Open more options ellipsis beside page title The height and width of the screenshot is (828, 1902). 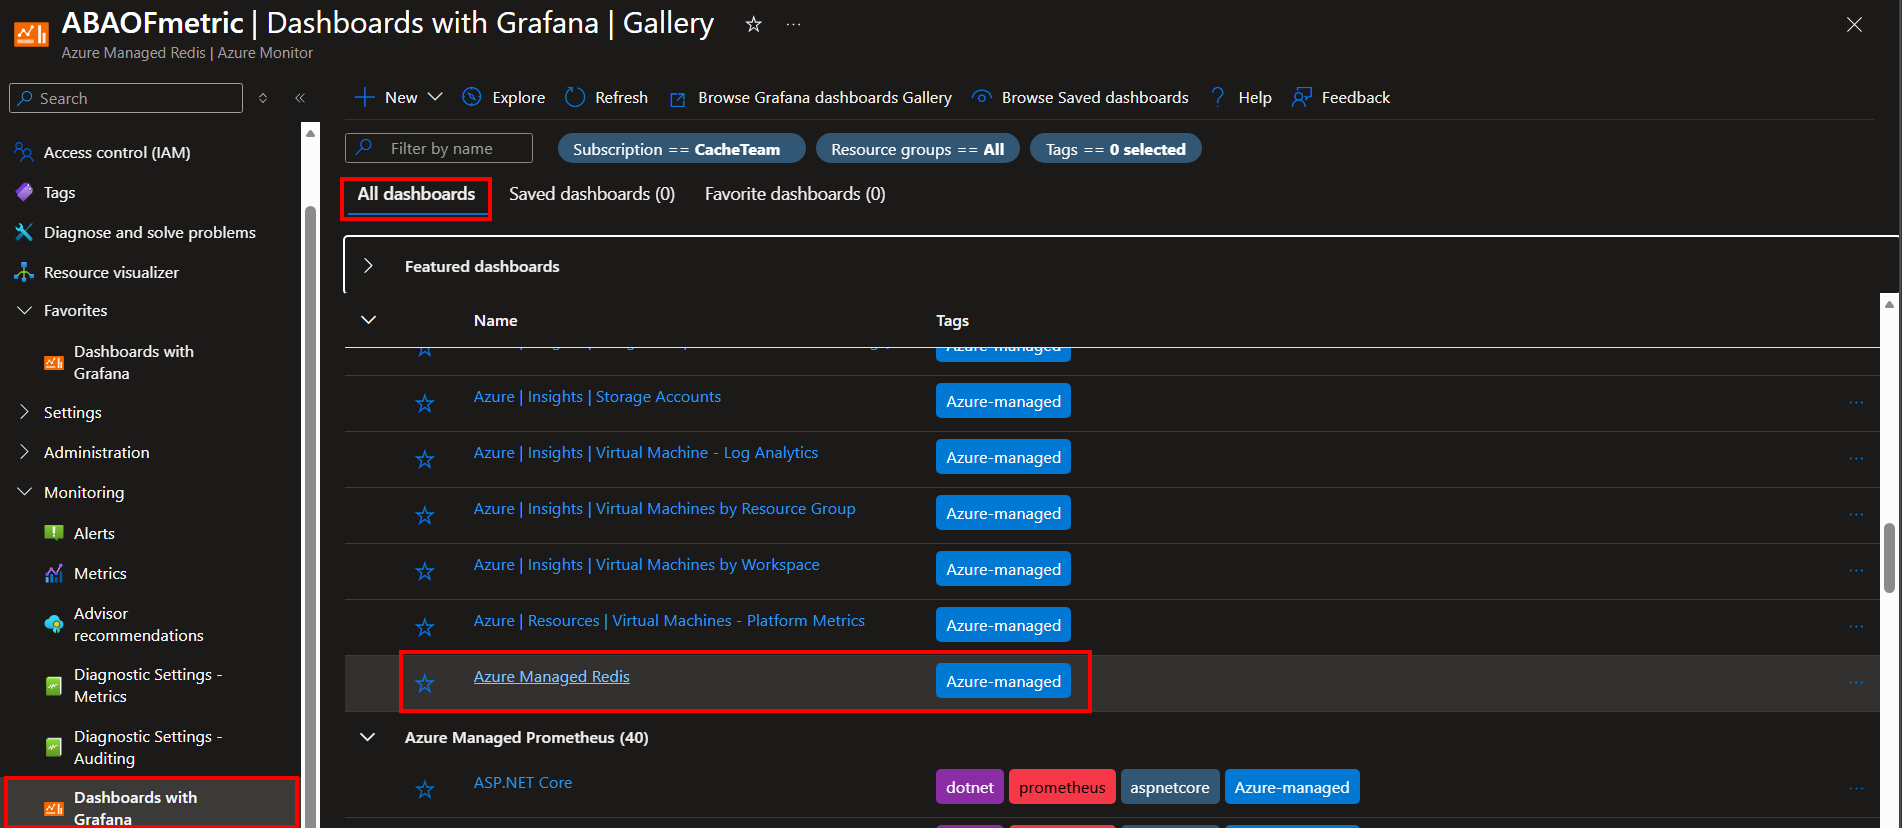[x=793, y=24]
